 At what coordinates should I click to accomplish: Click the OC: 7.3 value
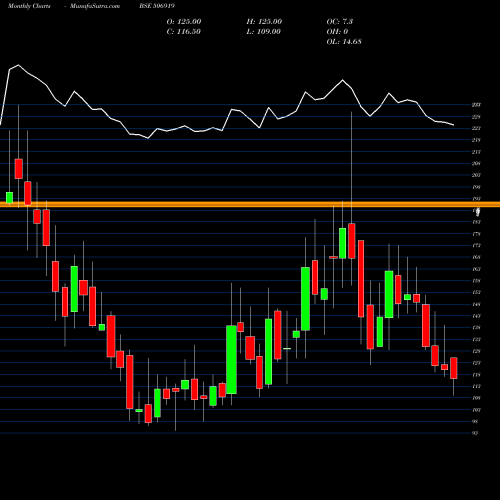(x=340, y=22)
